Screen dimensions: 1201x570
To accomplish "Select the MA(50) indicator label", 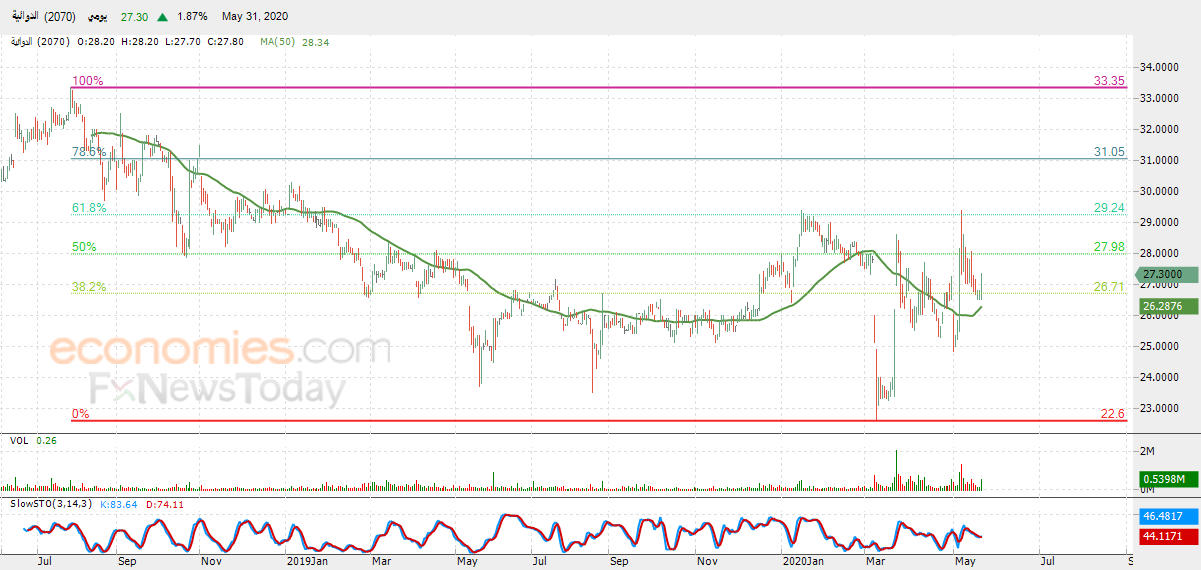I will 277,42.
